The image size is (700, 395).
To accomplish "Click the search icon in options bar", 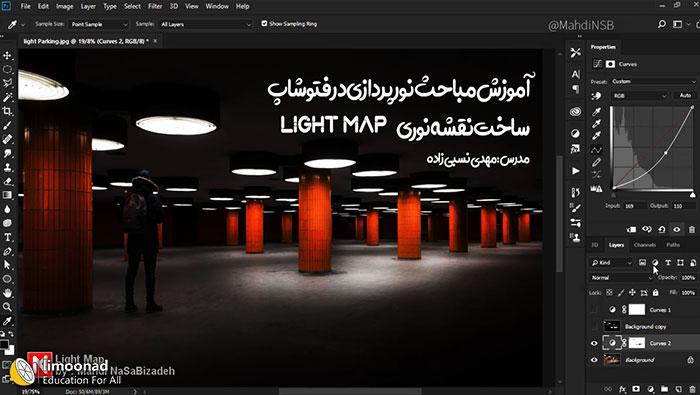I will [662, 24].
